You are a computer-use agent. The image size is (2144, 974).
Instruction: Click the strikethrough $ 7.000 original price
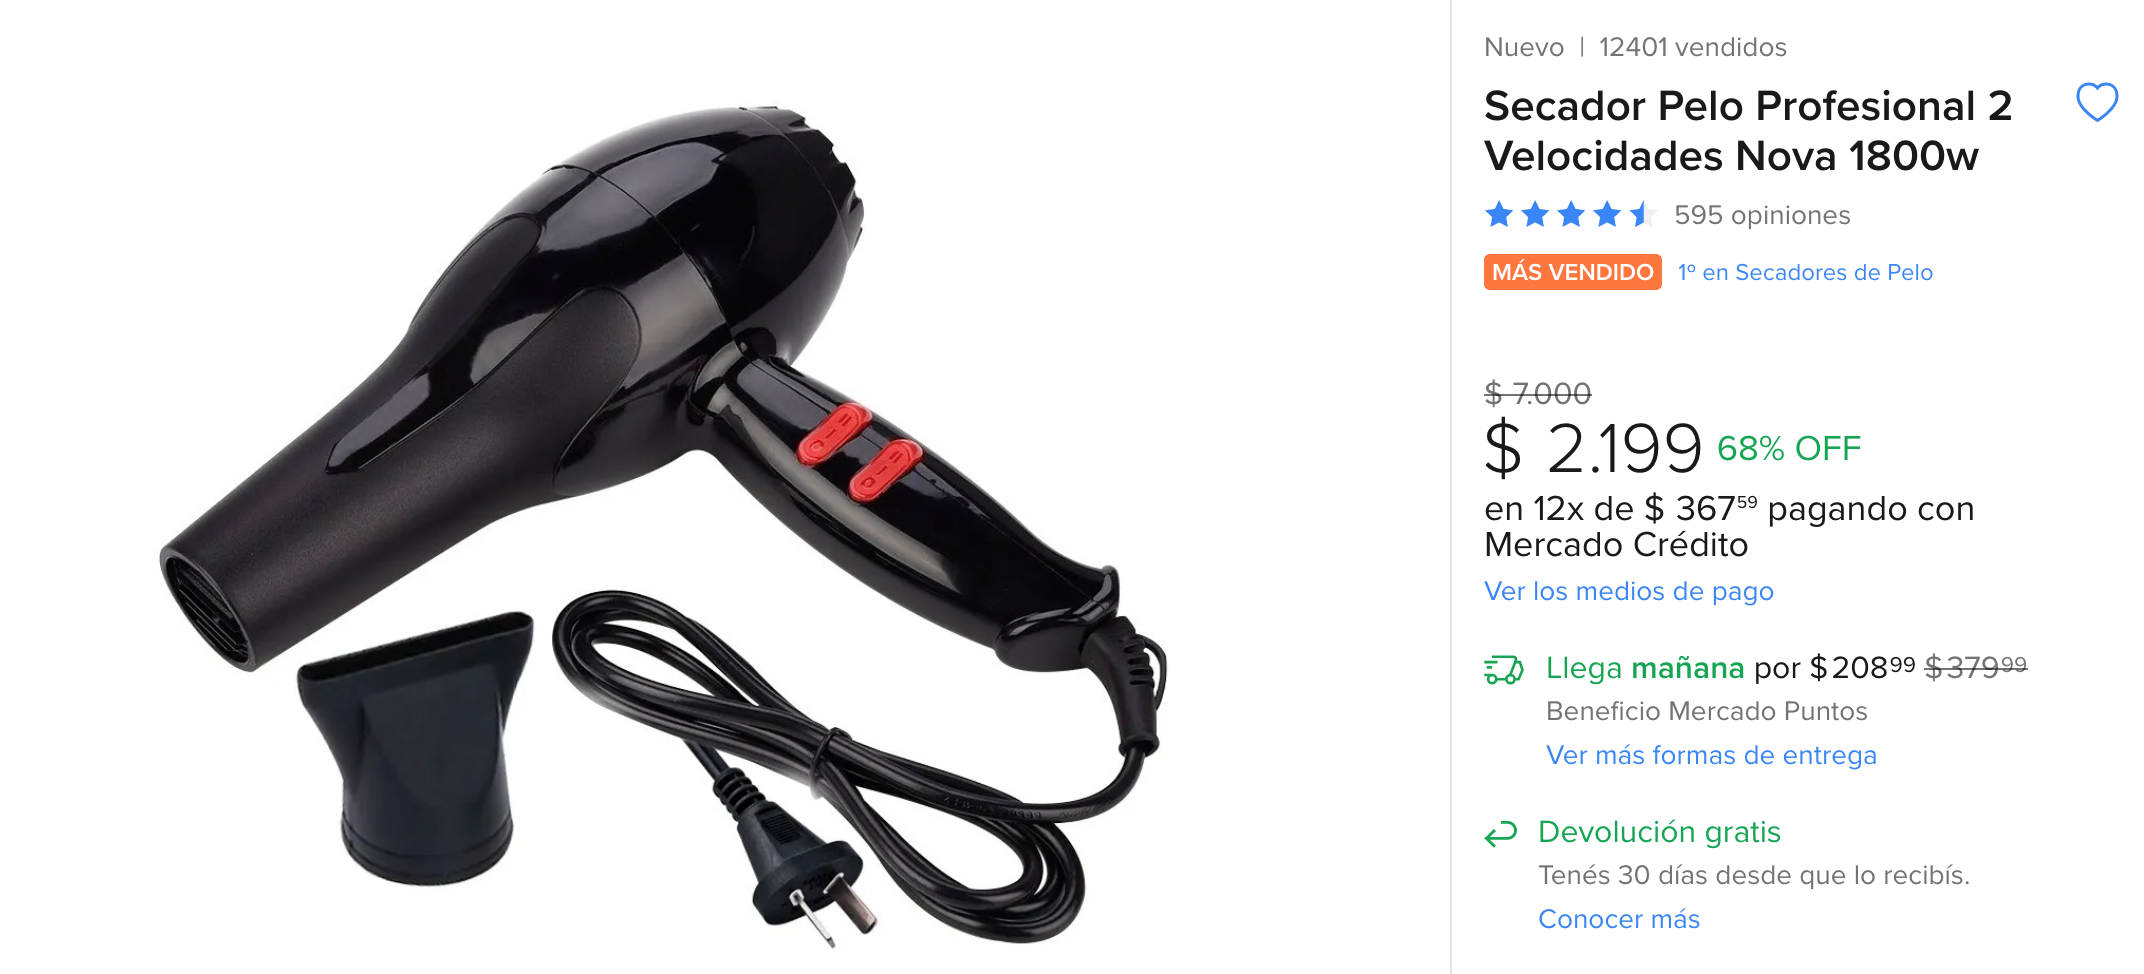point(1537,394)
